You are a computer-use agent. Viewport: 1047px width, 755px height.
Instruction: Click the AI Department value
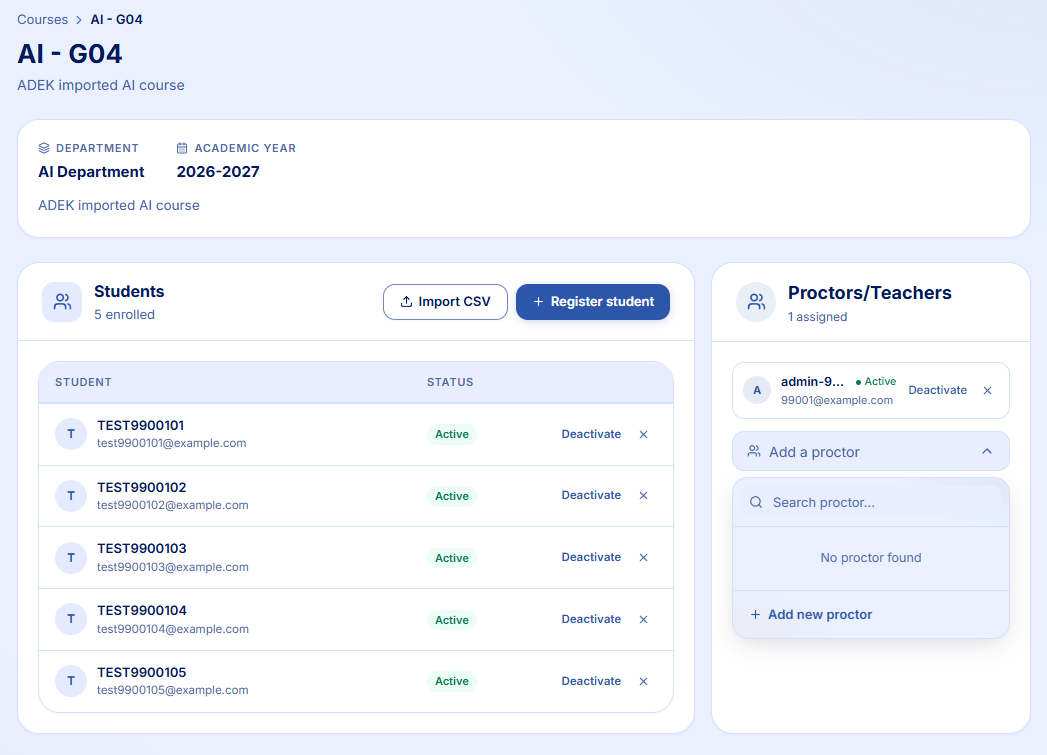(91, 172)
